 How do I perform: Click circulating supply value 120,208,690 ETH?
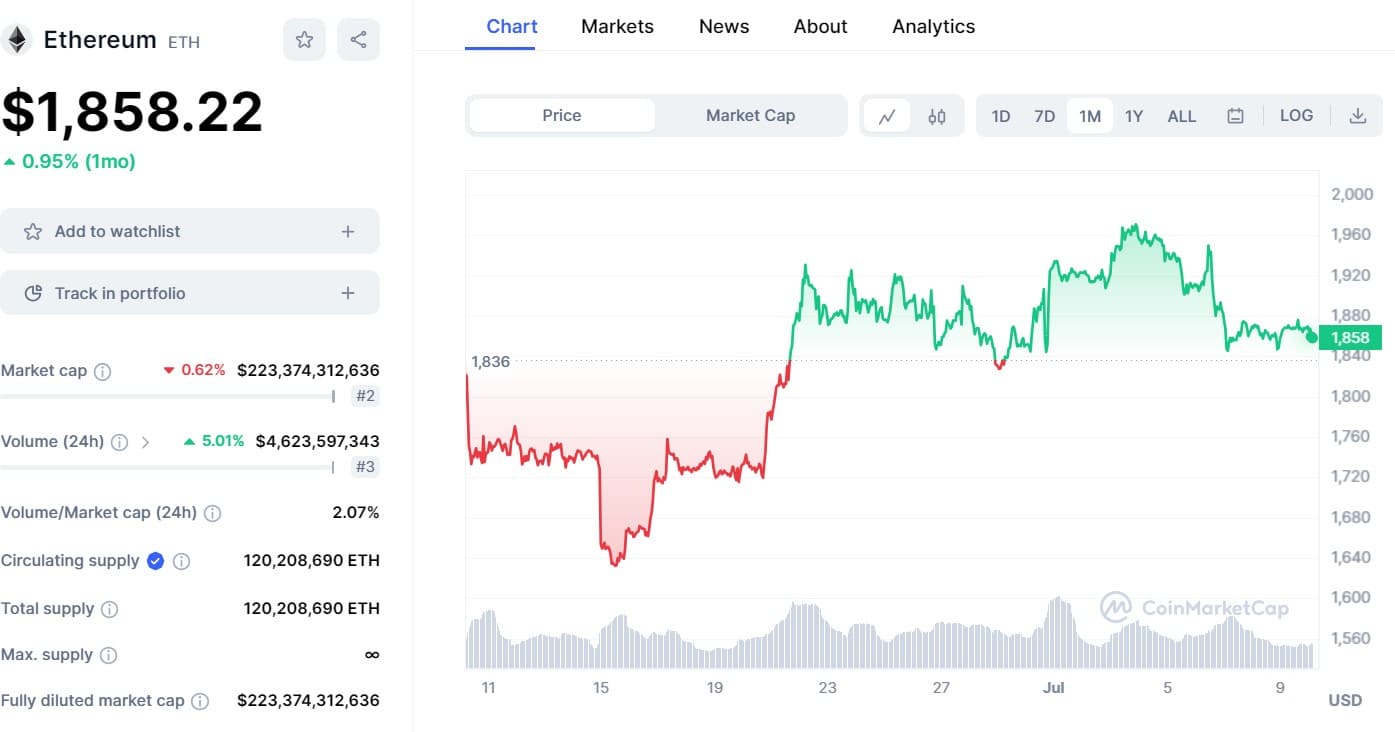312,561
